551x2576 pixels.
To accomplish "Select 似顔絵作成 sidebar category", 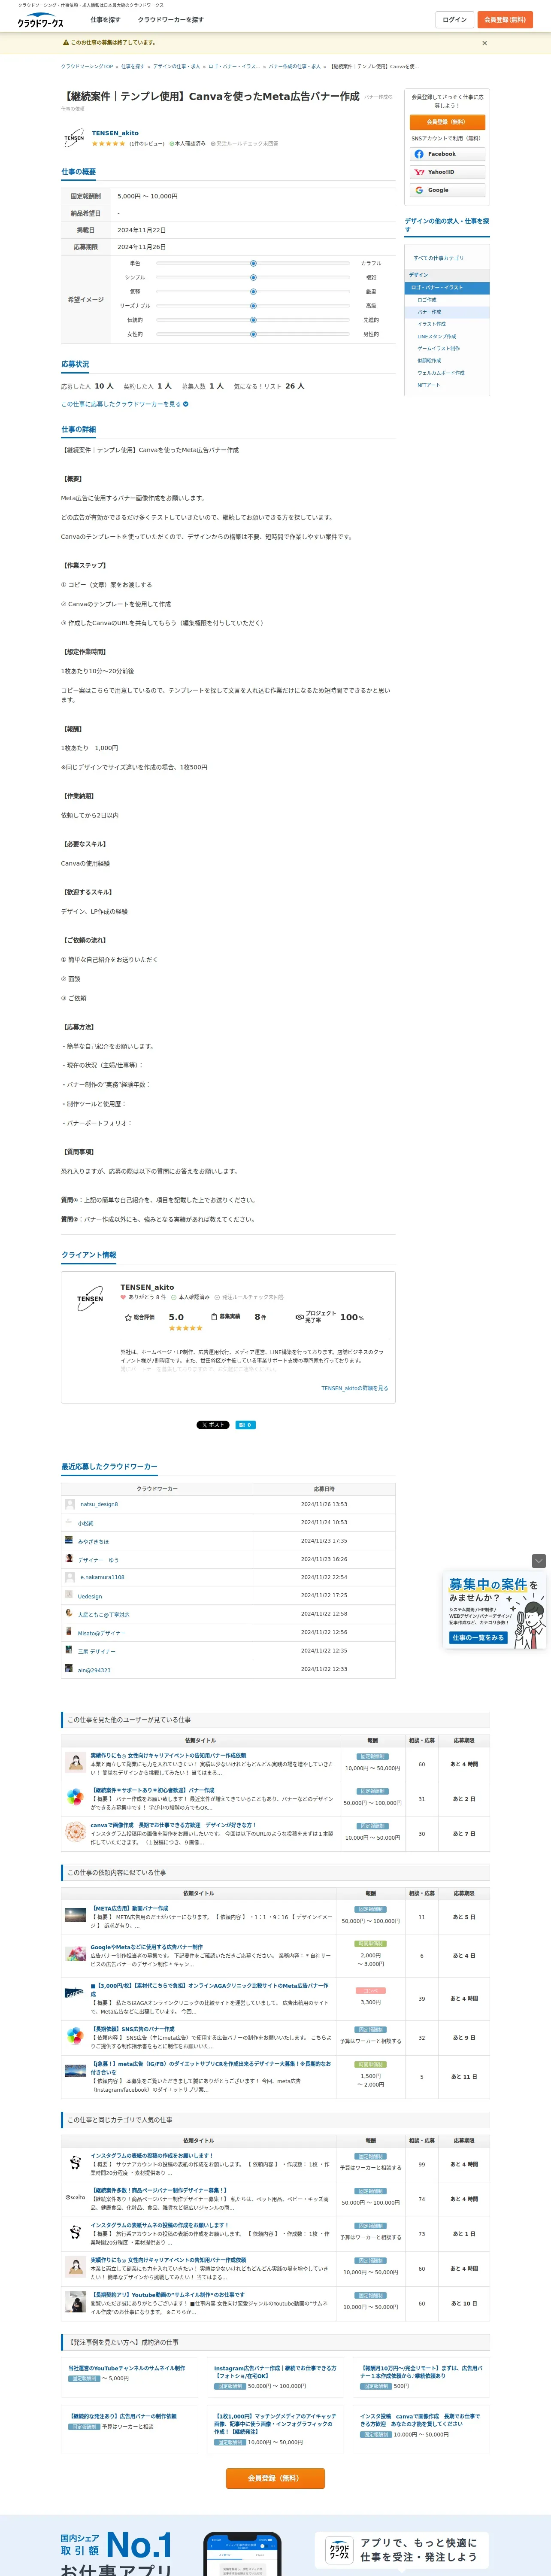I will coord(429,361).
